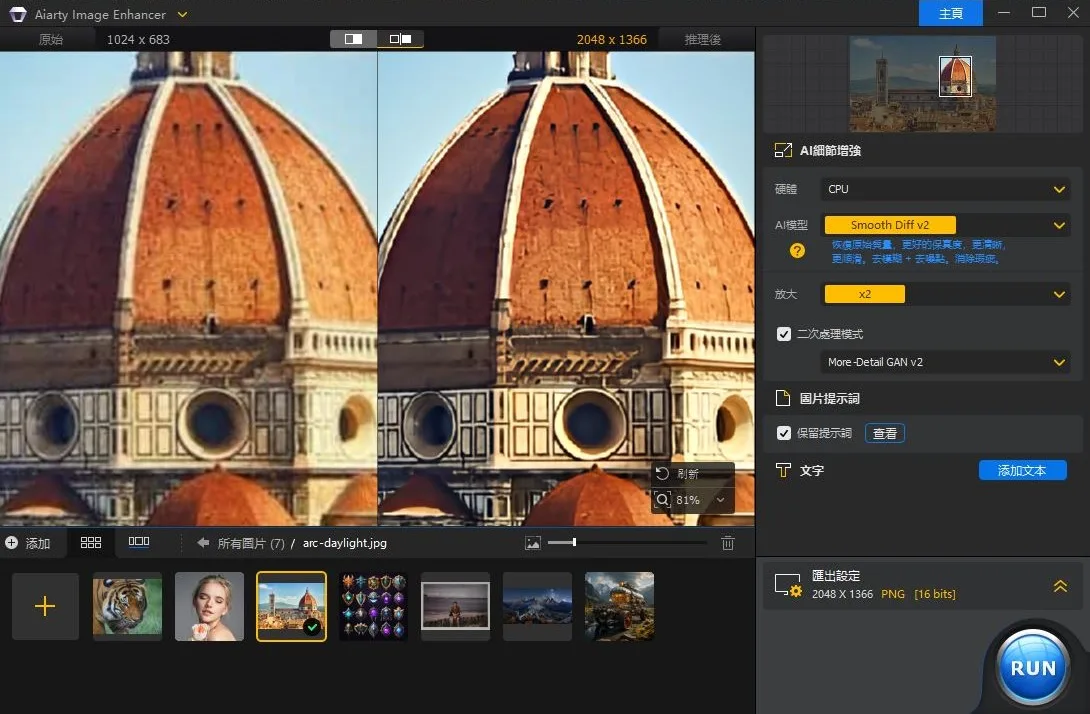The image size is (1090, 714).
Task: Select the split-view comparison mode icon
Action: (354, 39)
